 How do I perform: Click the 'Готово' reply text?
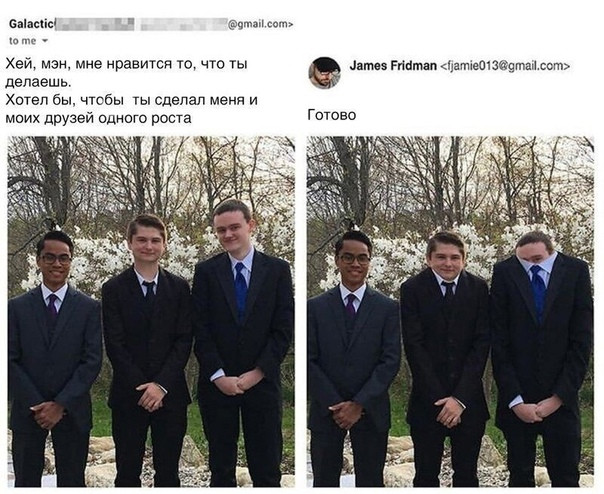coord(332,115)
